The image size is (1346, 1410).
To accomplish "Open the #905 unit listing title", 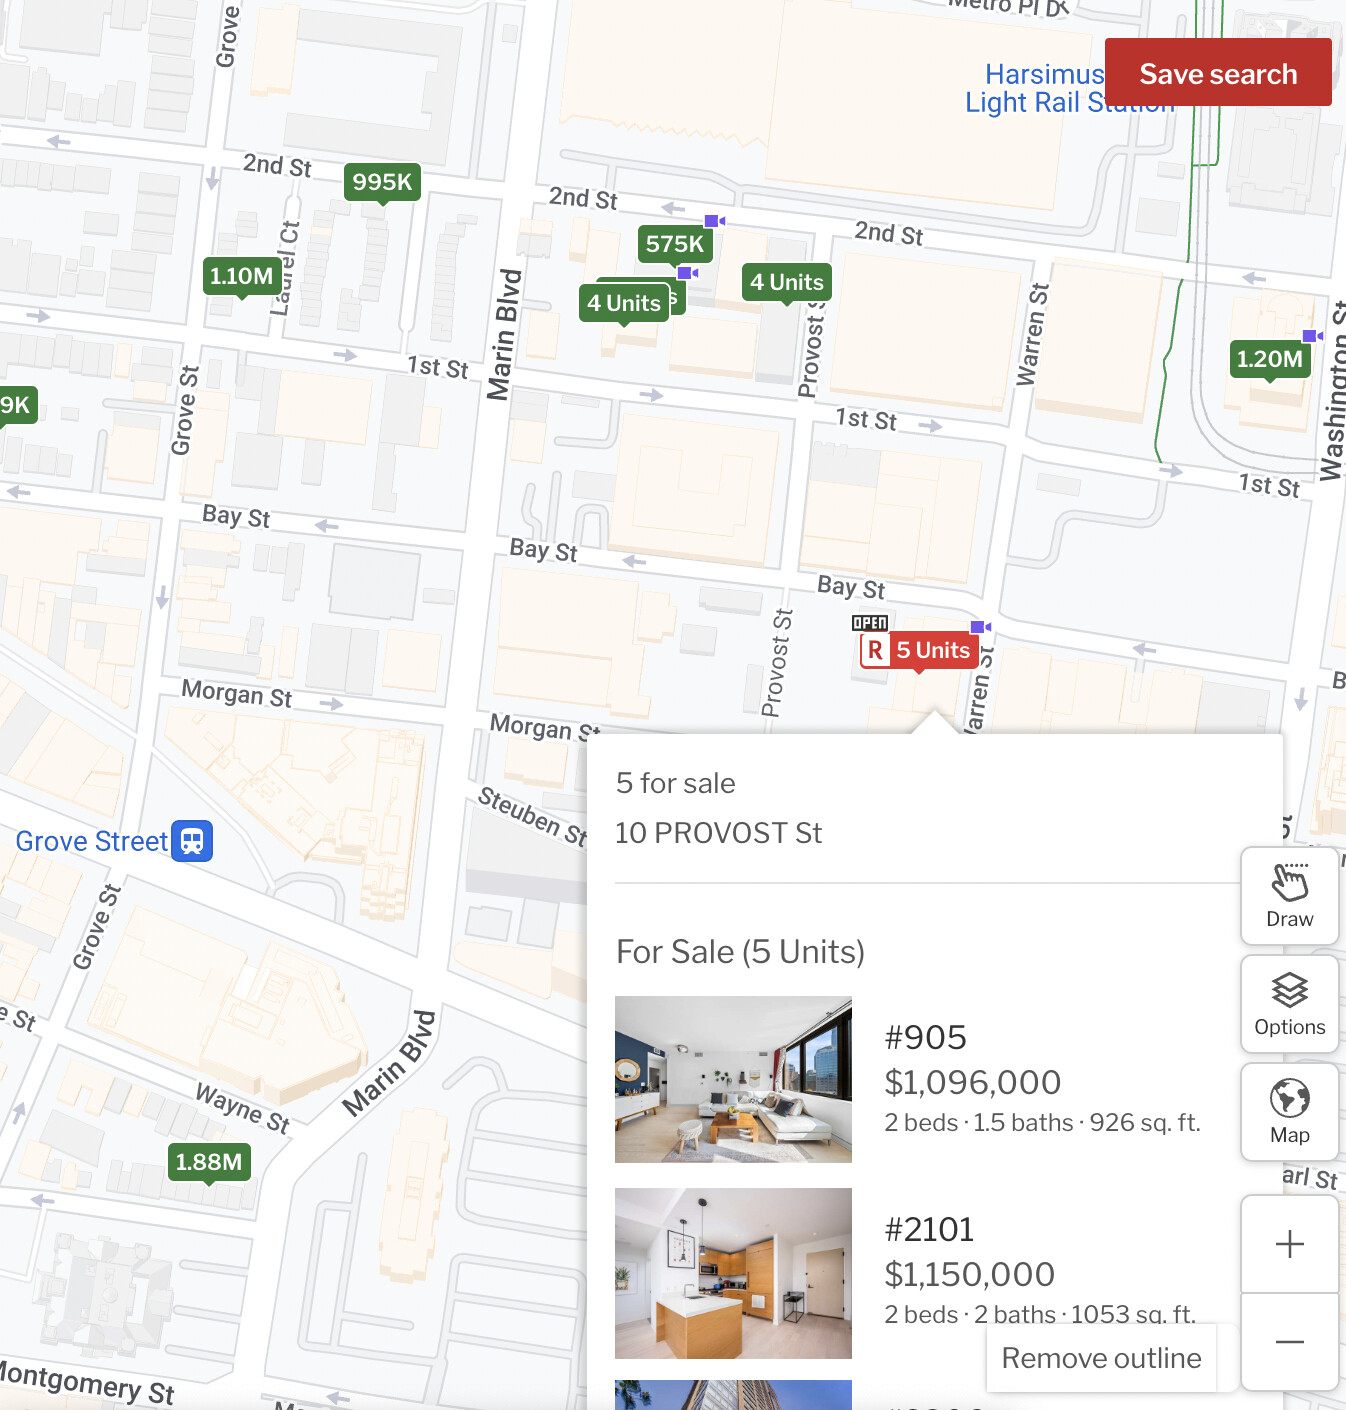I will pos(926,1038).
